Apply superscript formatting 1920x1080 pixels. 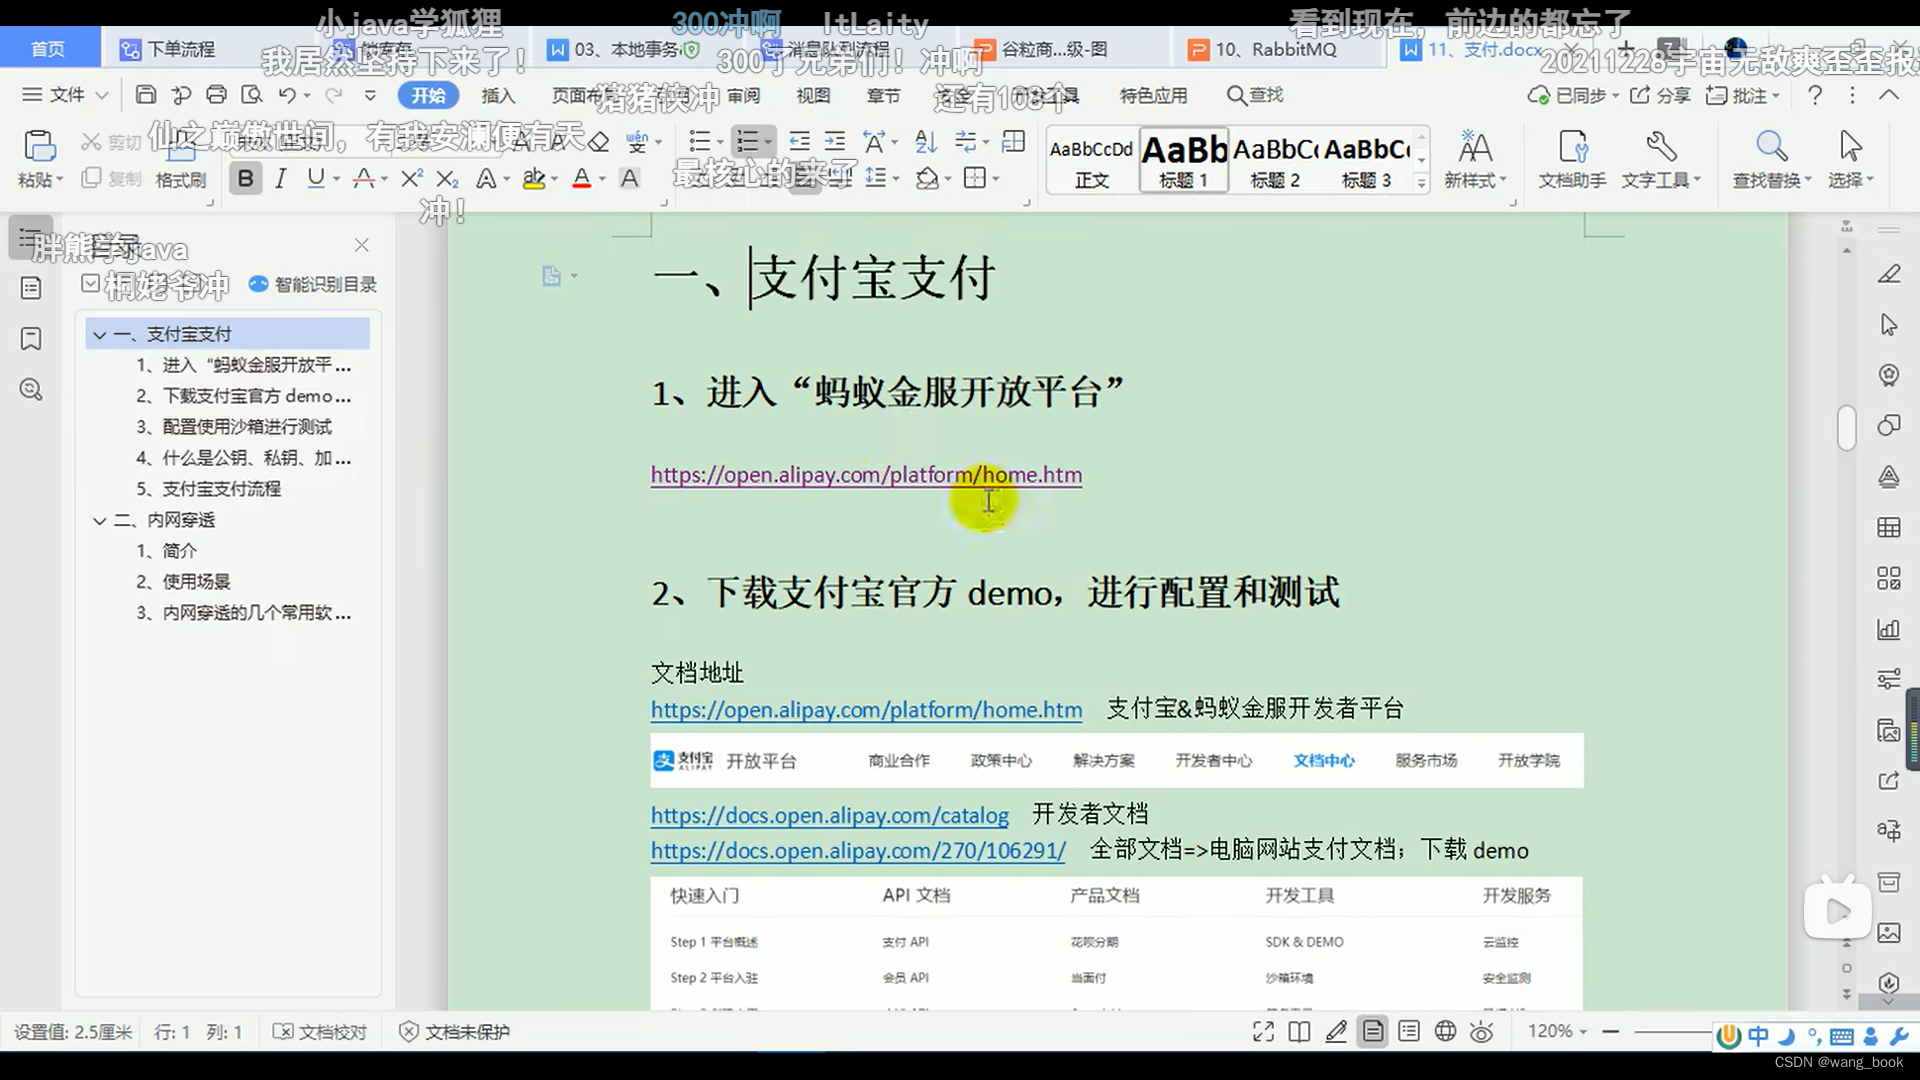pyautogui.click(x=411, y=179)
